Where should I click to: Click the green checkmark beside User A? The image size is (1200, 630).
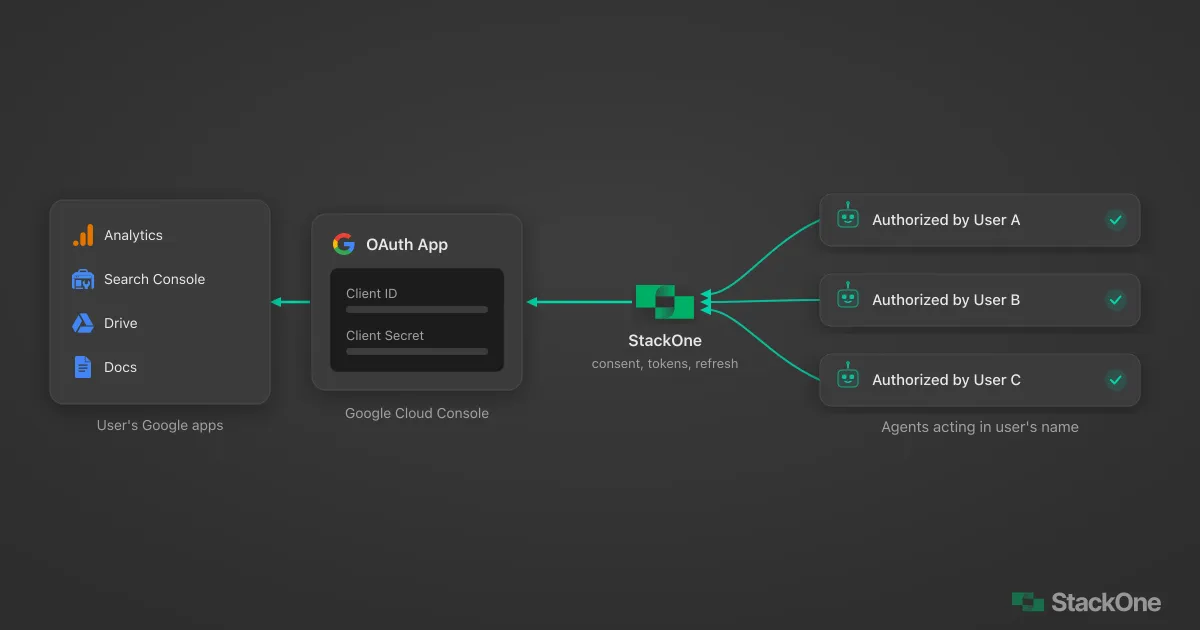(1116, 220)
